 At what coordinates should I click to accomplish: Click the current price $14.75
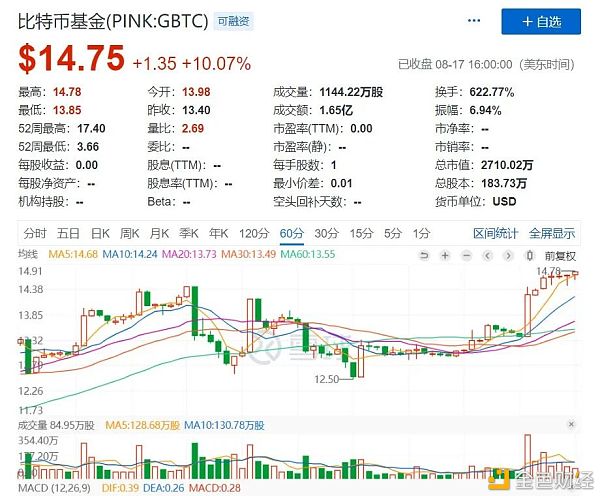[x=72, y=58]
